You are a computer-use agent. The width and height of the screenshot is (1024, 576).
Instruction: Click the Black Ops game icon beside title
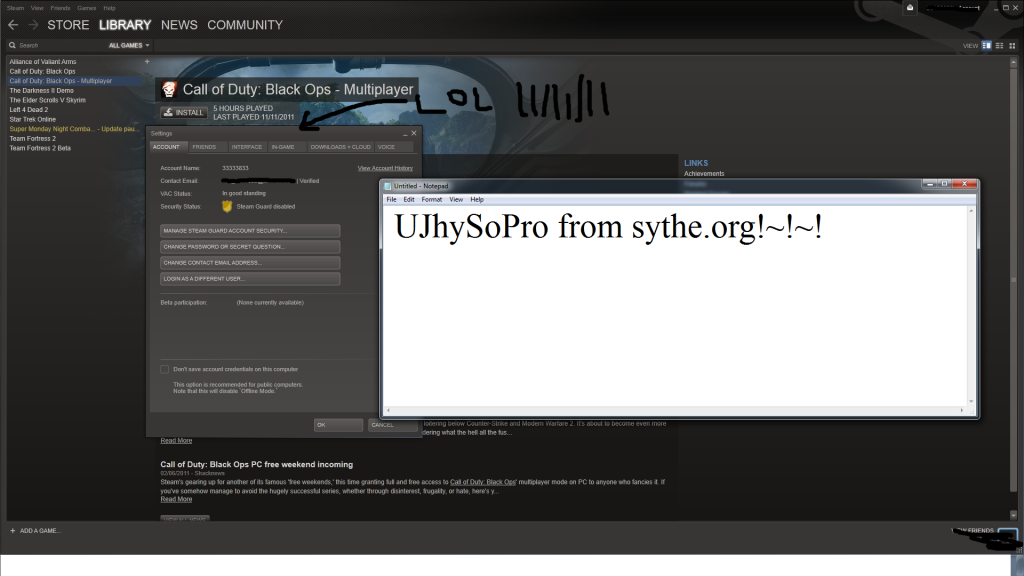click(x=169, y=89)
